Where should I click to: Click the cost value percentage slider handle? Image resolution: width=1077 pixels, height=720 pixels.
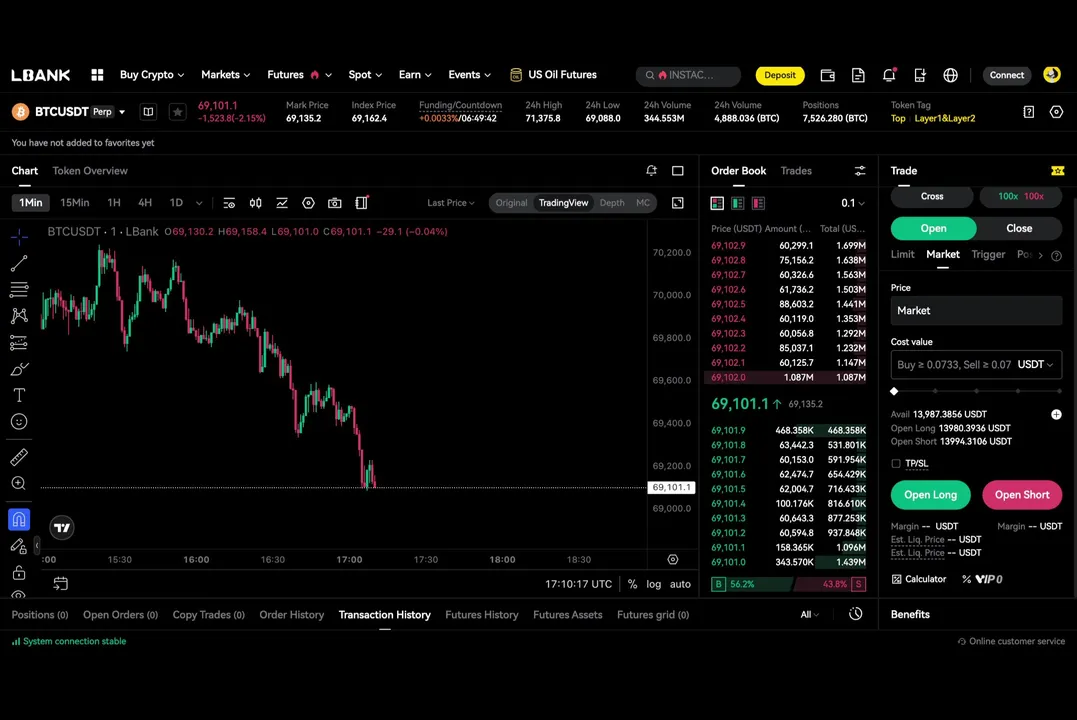(x=894, y=391)
